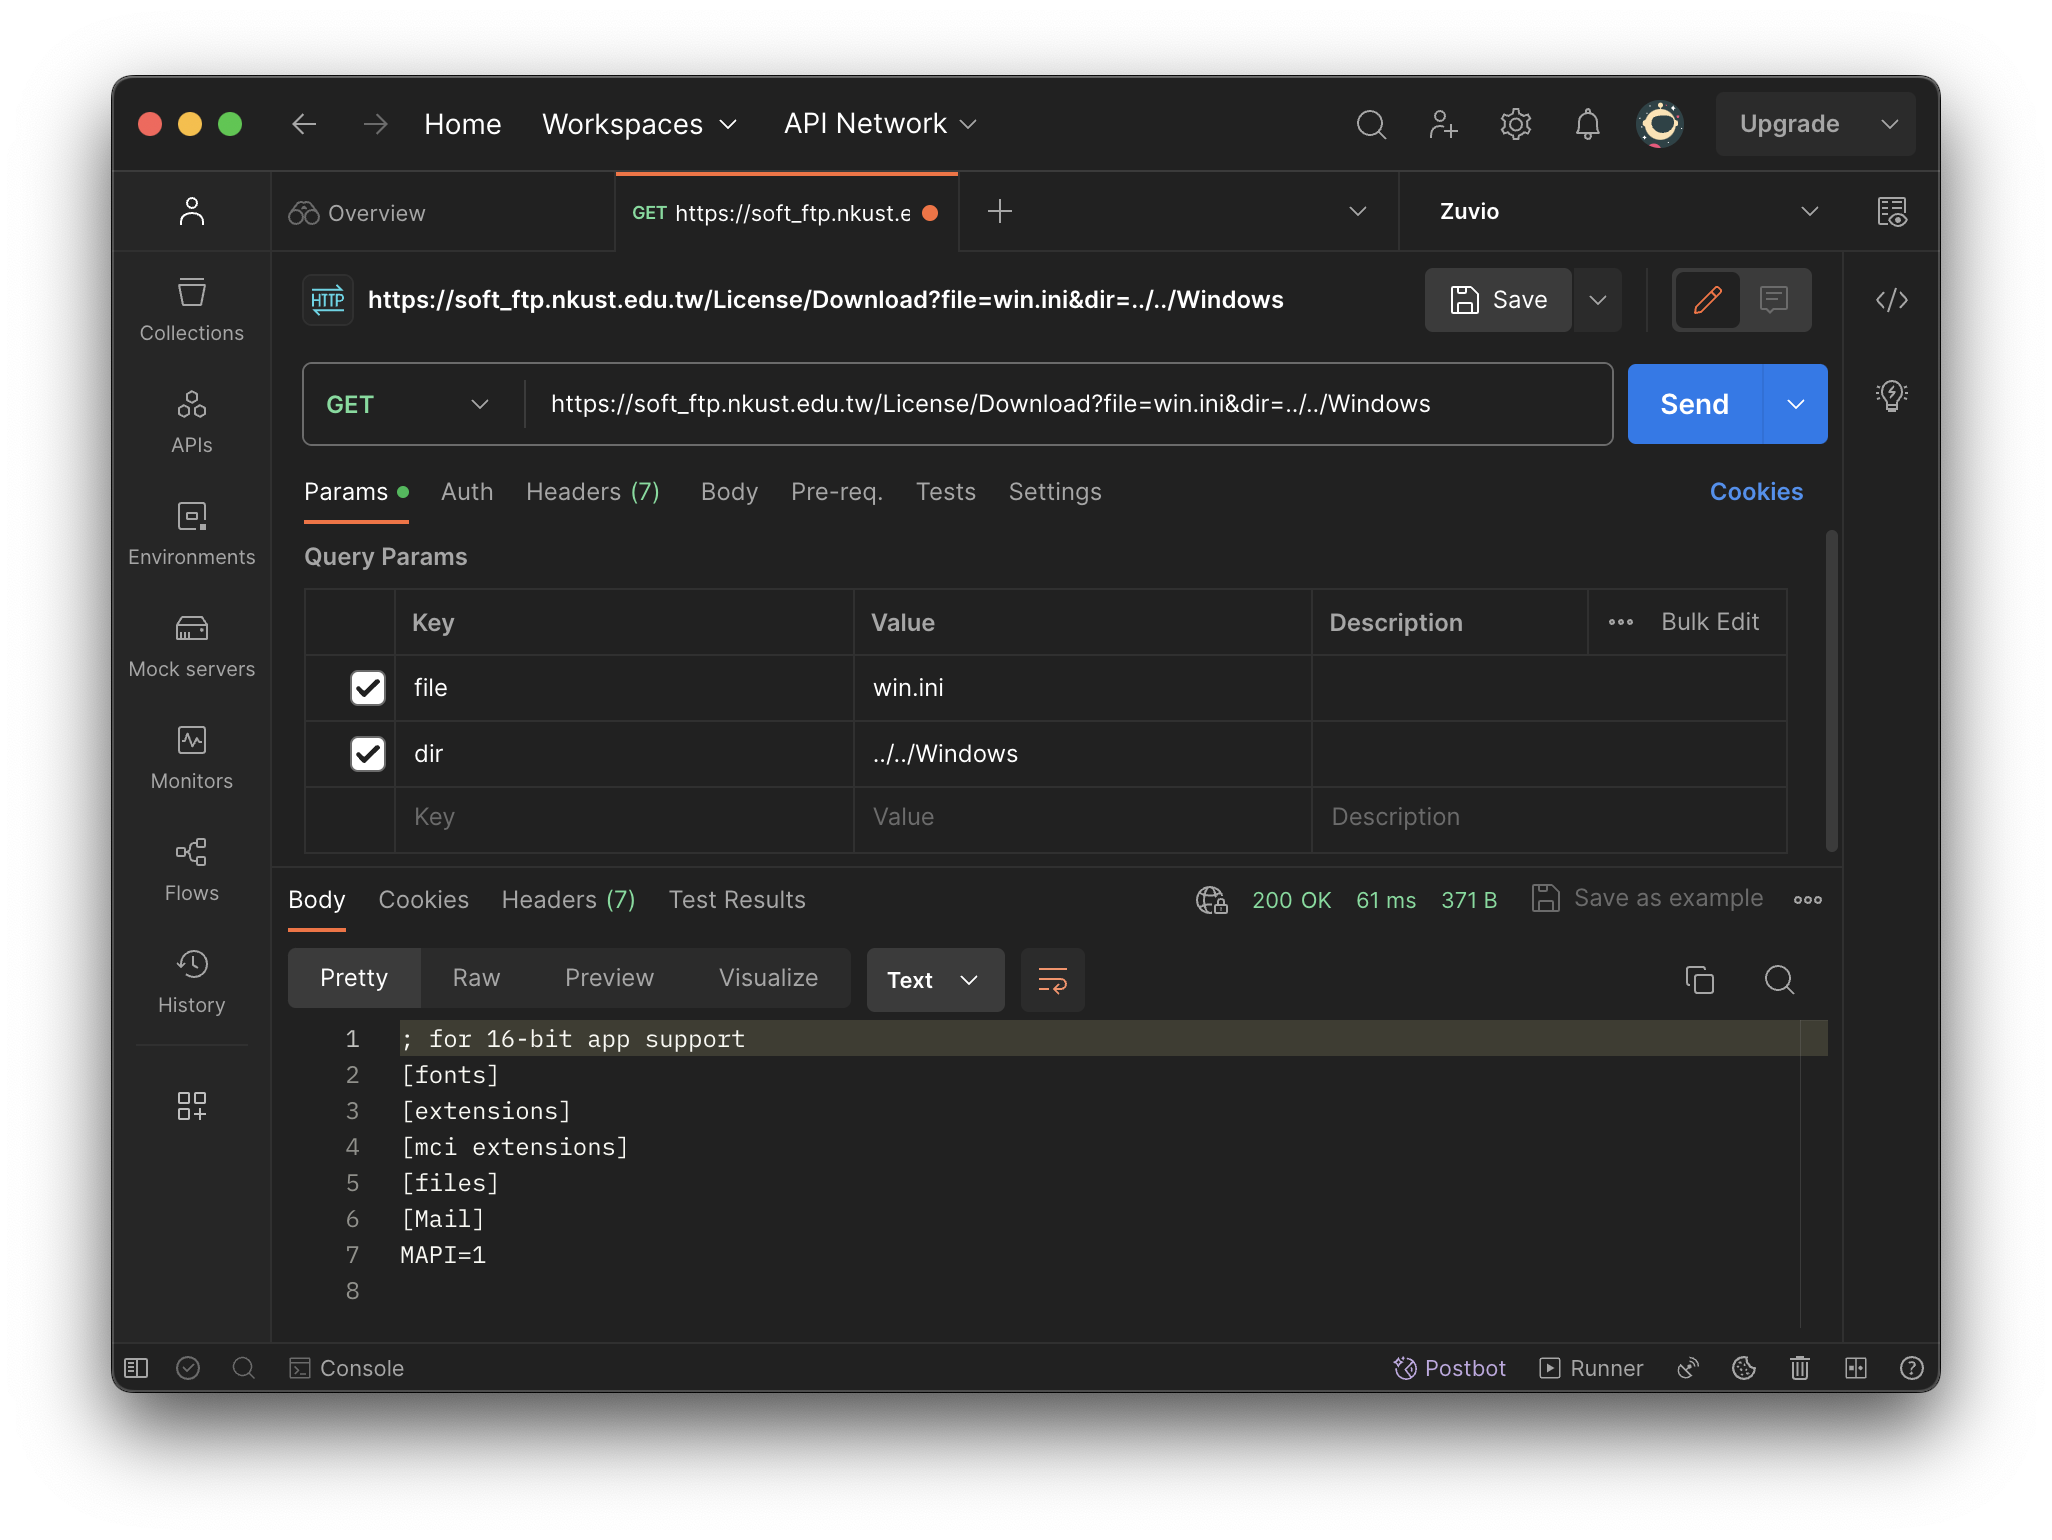Add a new request tab with plus

pyautogui.click(x=999, y=211)
